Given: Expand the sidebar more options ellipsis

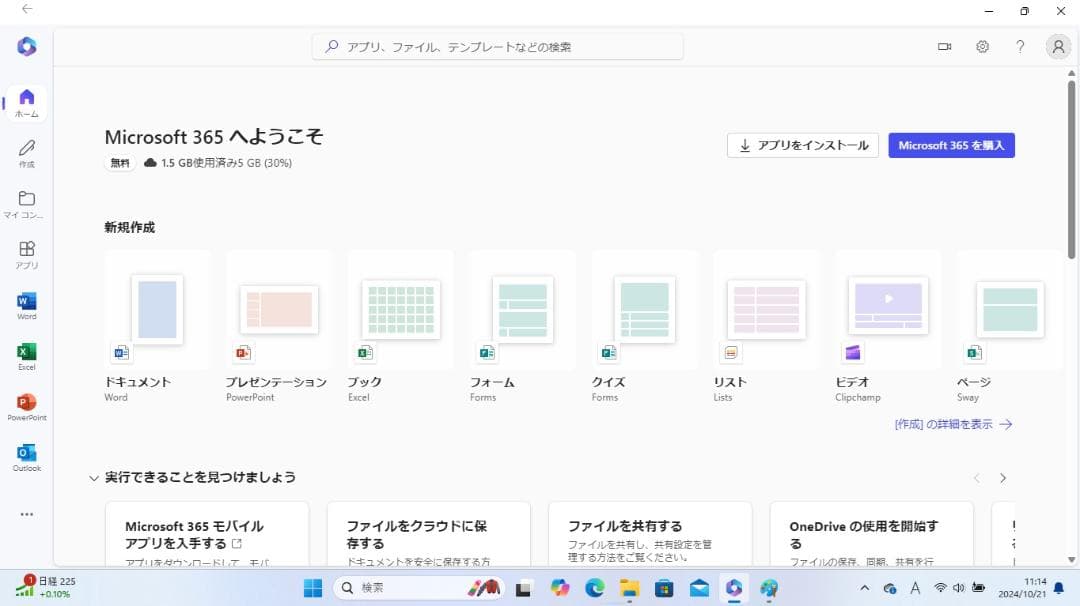Looking at the screenshot, I should click(x=27, y=514).
